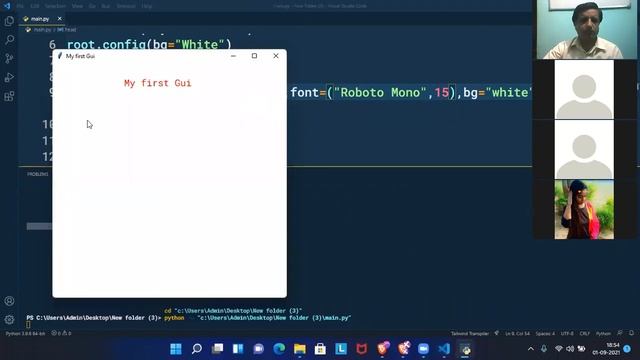
Task: Open notifications bell in status bar
Action: pyautogui.click(x=631, y=333)
